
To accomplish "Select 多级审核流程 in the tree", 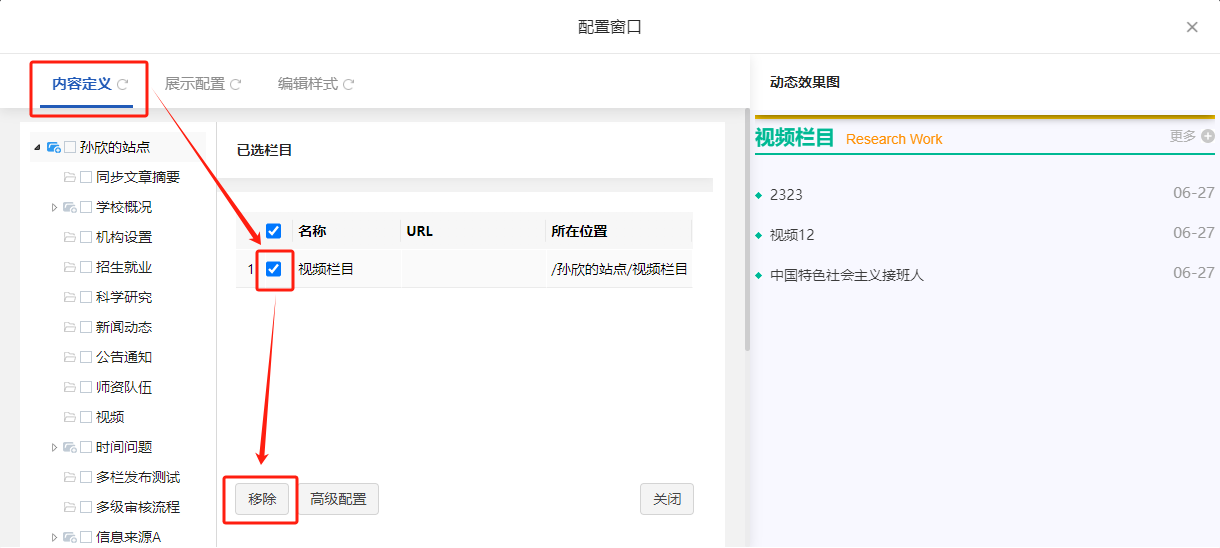I will tap(138, 507).
